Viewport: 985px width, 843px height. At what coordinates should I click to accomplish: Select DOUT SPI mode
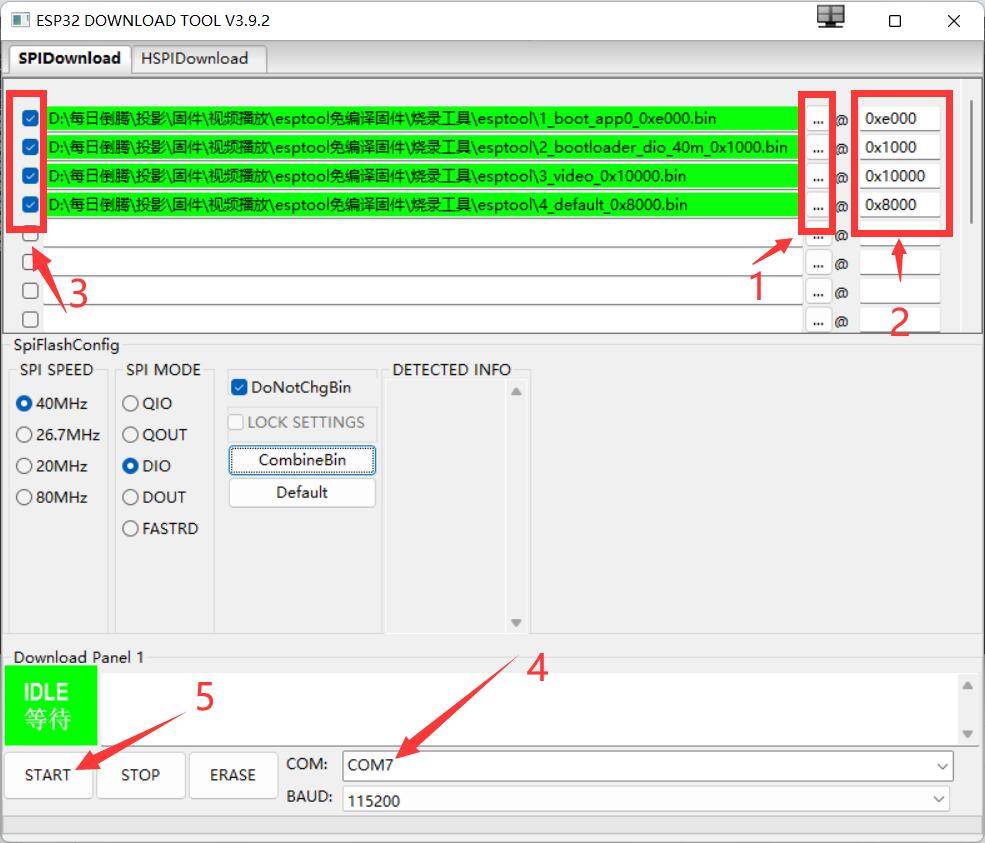point(154,498)
